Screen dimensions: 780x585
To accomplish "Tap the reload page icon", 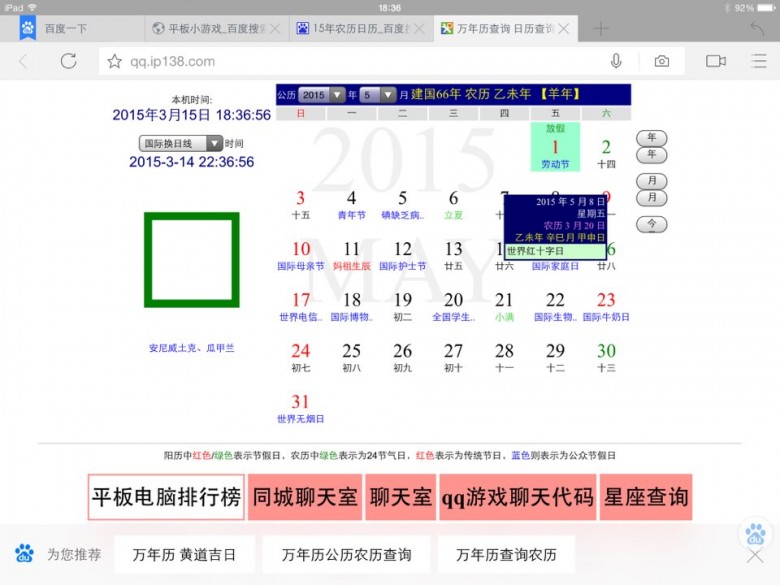I will pyautogui.click(x=68, y=61).
